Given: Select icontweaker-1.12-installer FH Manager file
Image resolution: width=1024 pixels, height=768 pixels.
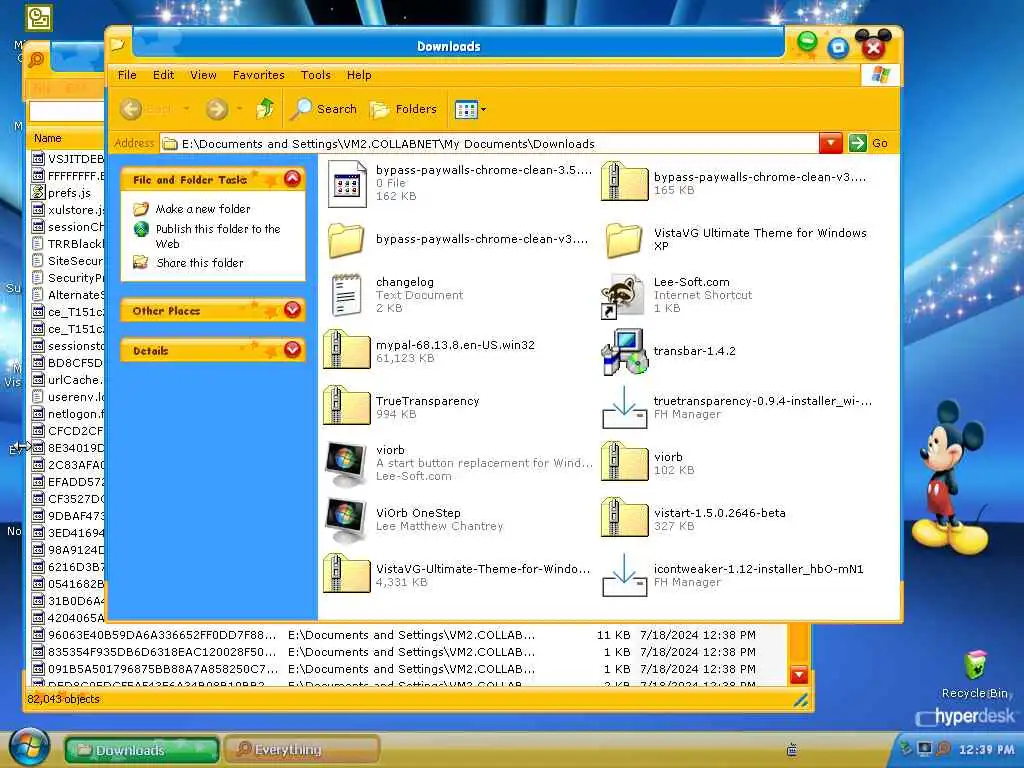Looking at the screenshot, I should [624, 575].
